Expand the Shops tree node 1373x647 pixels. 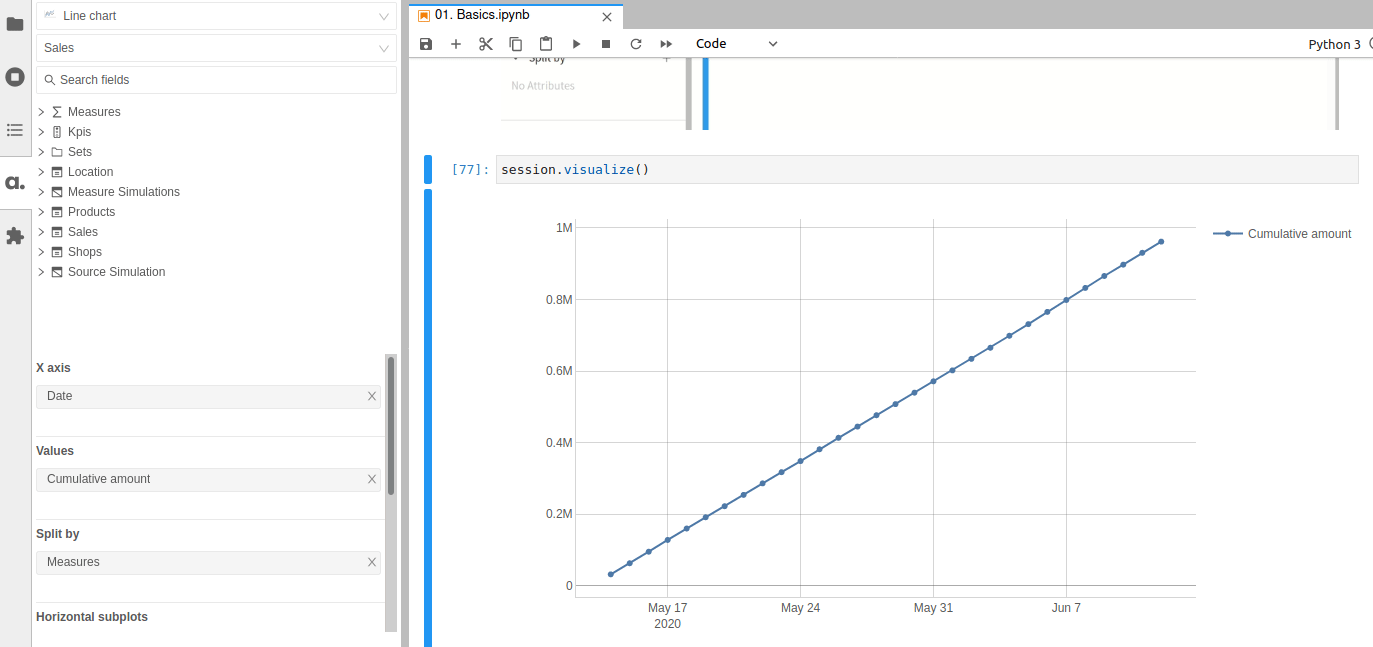(41, 252)
